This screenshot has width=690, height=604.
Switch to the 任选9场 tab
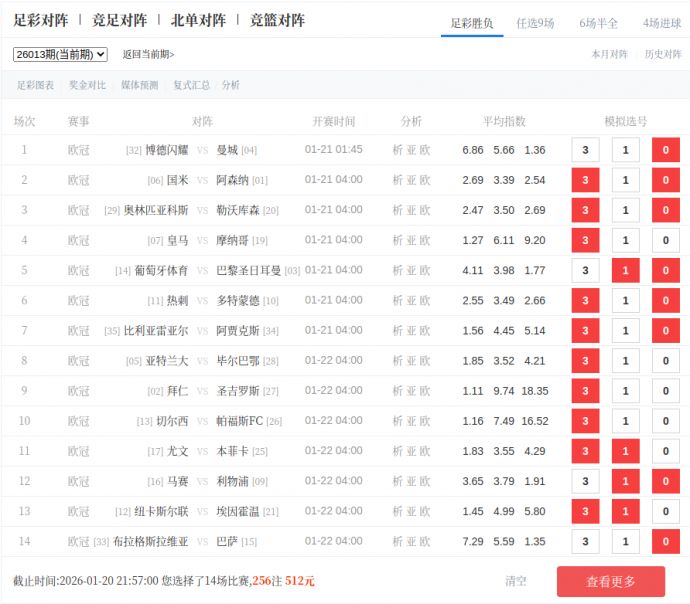(535, 23)
